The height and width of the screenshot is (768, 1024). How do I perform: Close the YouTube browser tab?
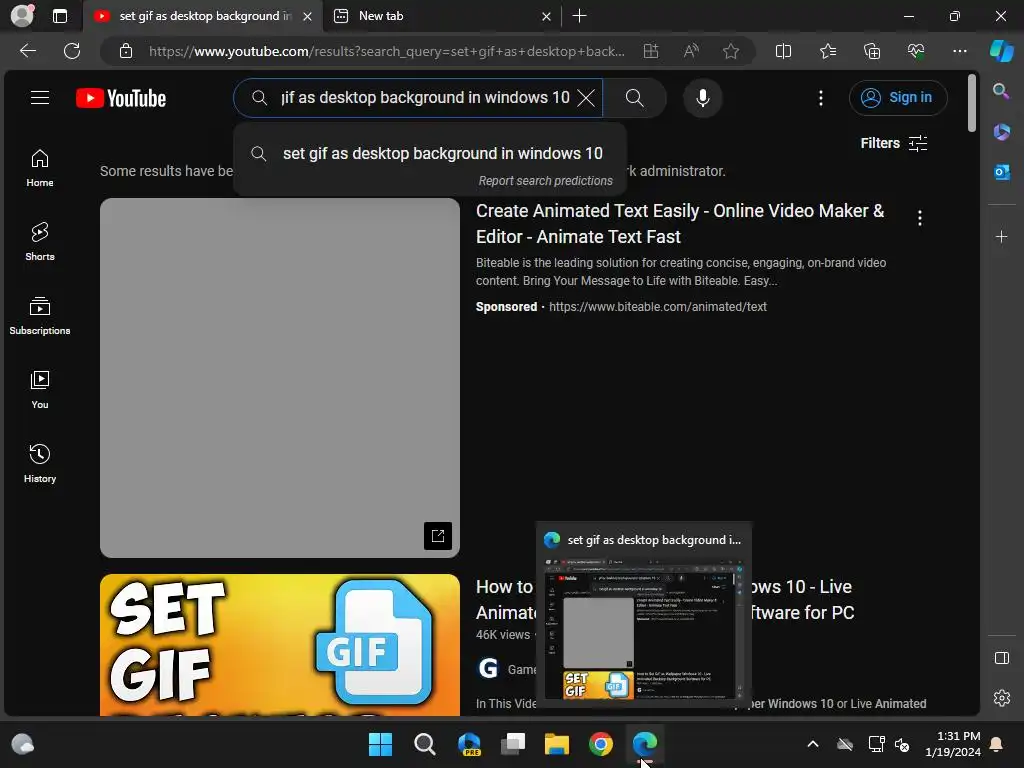pos(308,16)
